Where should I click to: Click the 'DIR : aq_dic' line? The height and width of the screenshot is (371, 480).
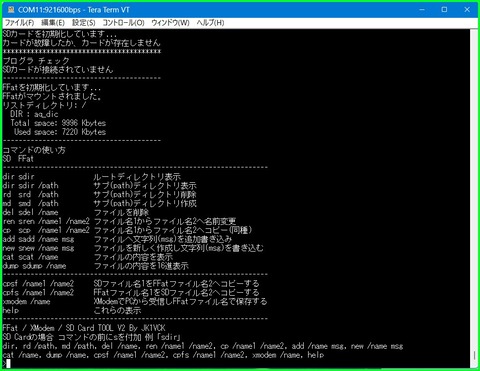(x=34, y=114)
